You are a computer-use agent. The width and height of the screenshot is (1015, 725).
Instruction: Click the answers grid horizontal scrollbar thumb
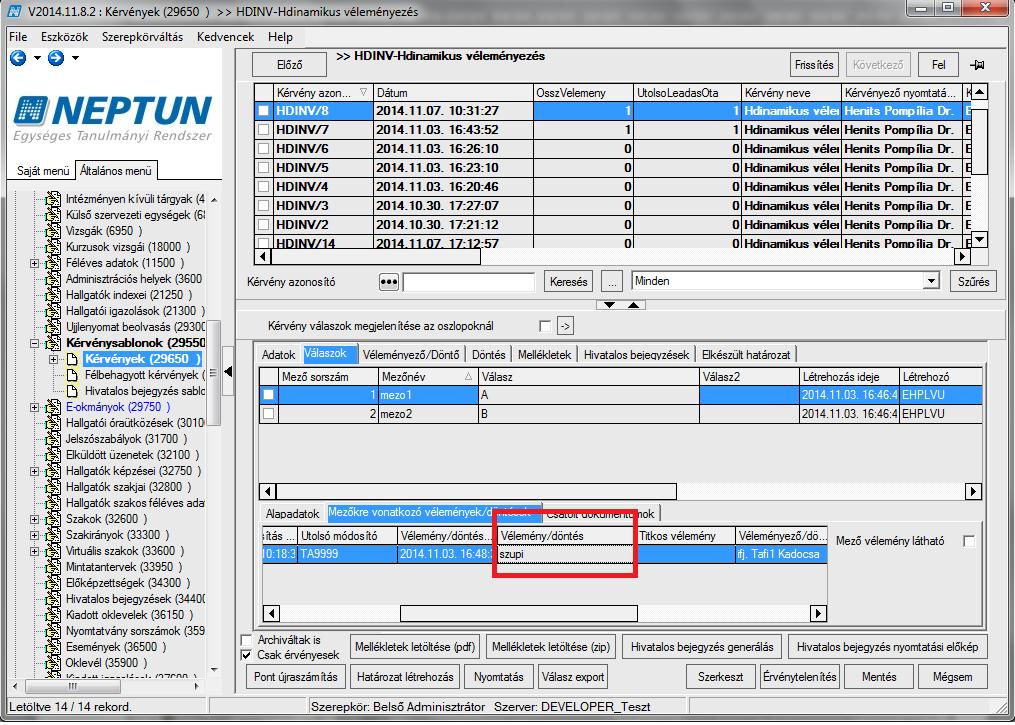point(474,491)
